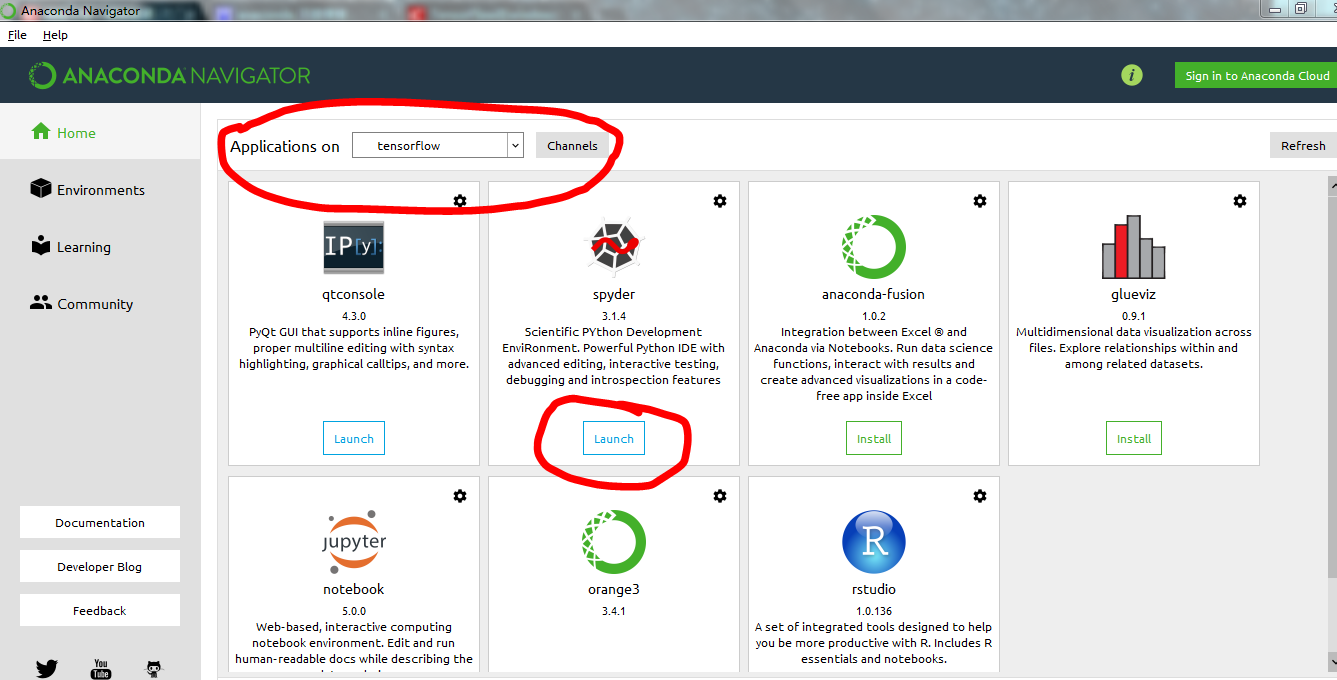Open the YouTube link icon
The width and height of the screenshot is (1337, 680).
click(101, 669)
